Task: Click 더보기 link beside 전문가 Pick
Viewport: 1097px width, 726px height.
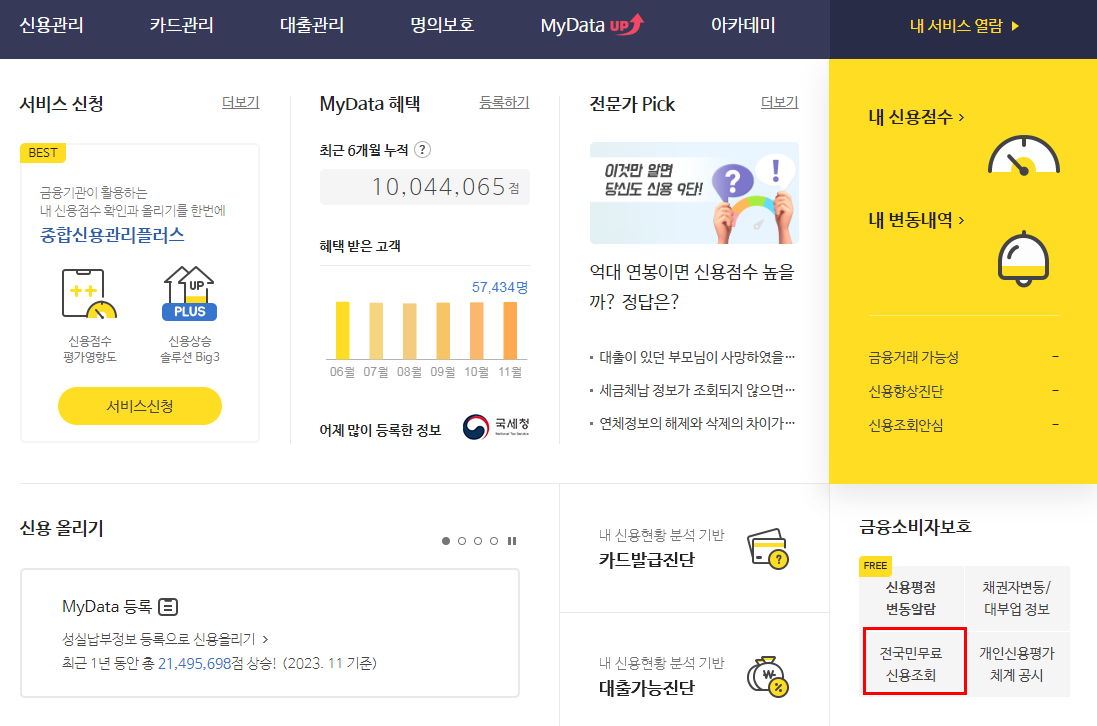Action: (779, 102)
